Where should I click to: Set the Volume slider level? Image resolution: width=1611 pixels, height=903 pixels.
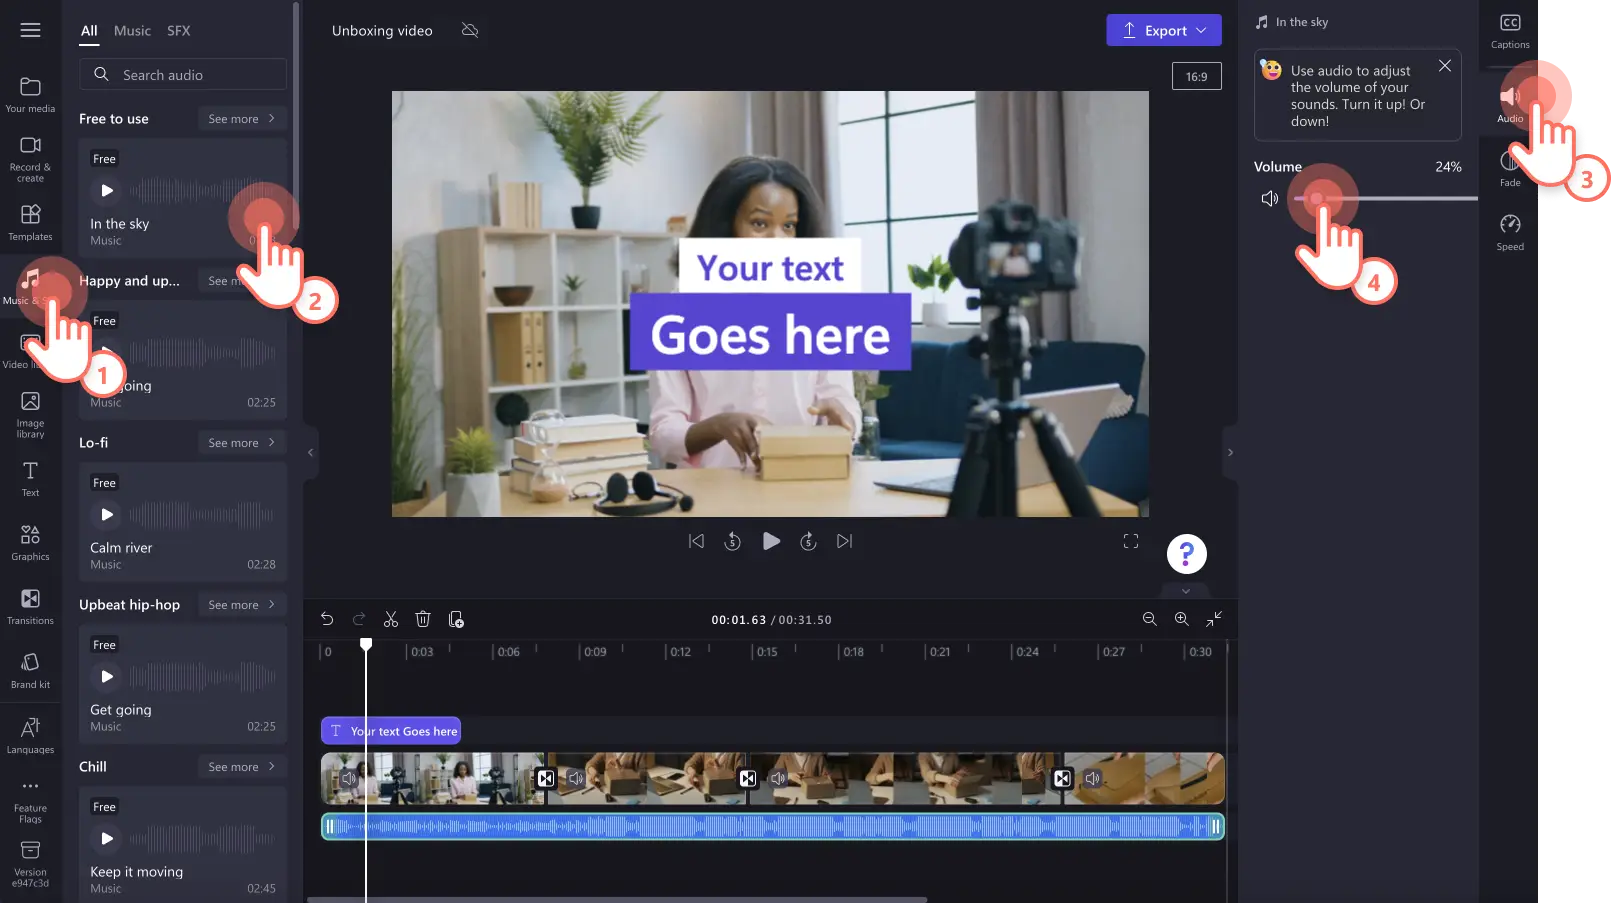pyautogui.click(x=1385, y=199)
